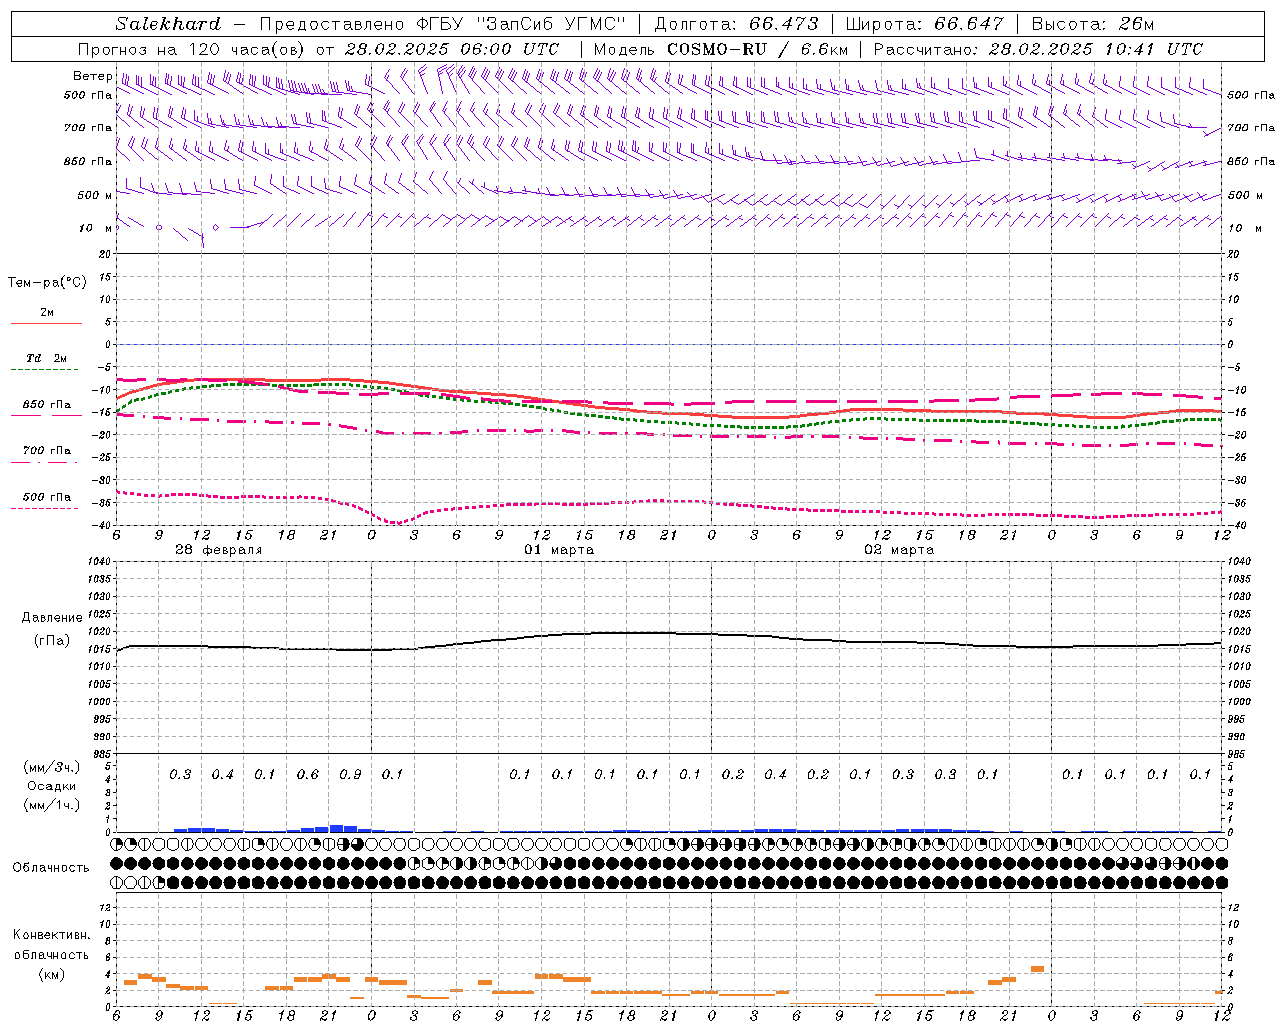
Task: Click the 'Долгота: 66.473' longitude value
Action: [x=736, y=24]
